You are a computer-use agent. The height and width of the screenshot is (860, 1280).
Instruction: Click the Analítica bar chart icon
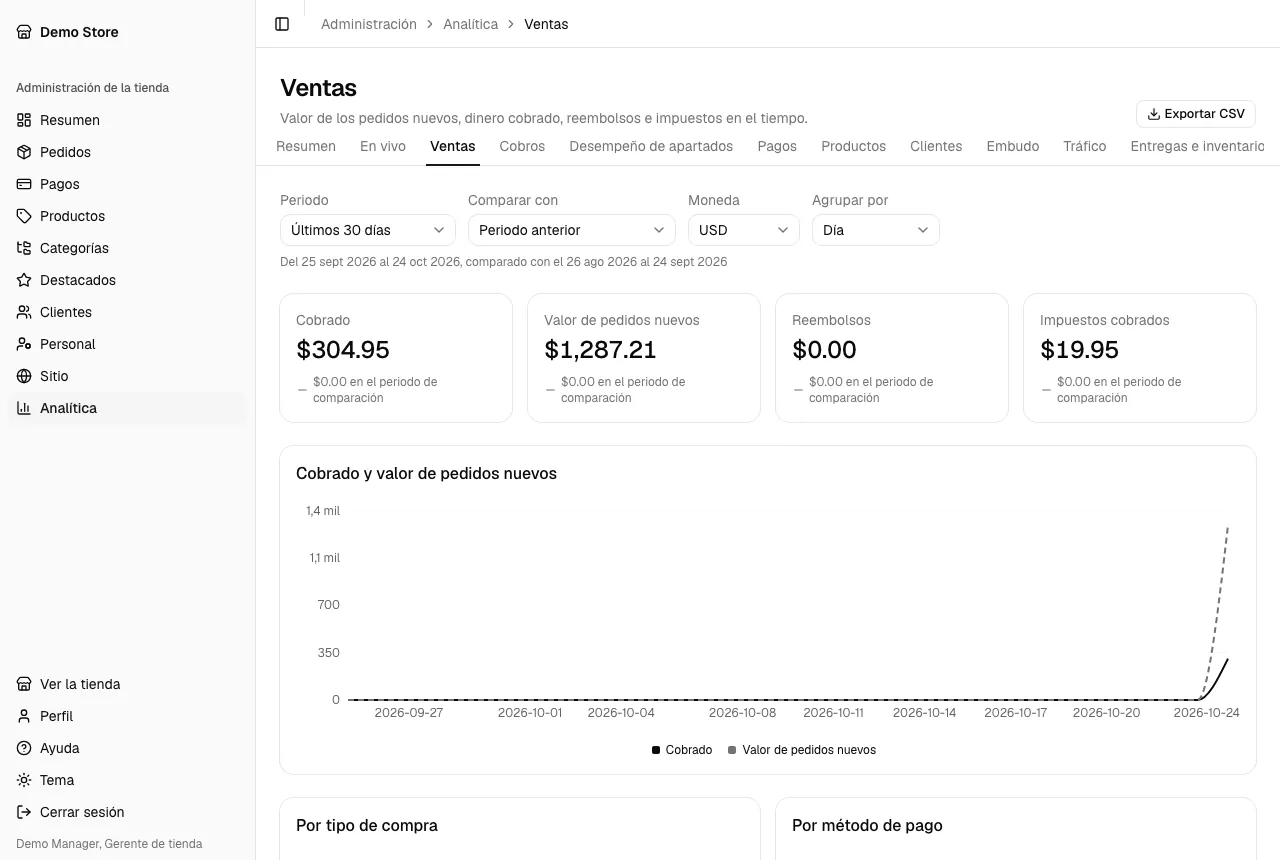[x=24, y=408]
